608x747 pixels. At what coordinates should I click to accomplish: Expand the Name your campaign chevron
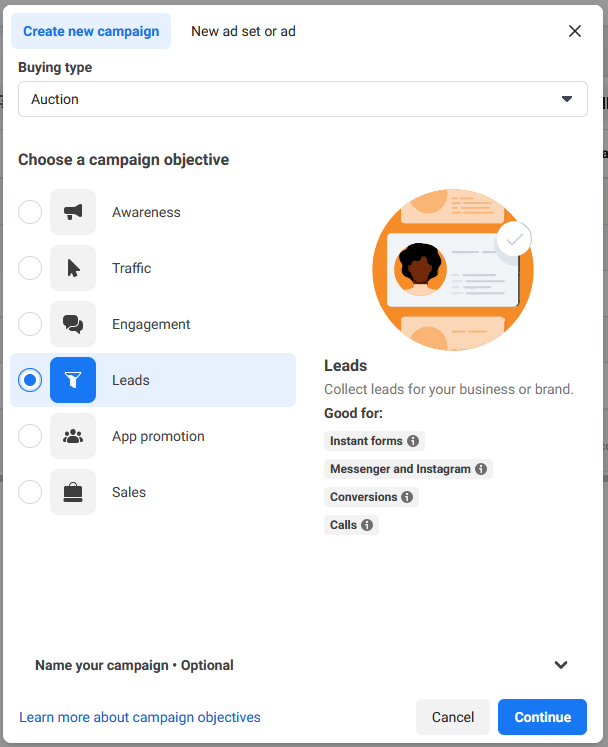[x=561, y=665]
